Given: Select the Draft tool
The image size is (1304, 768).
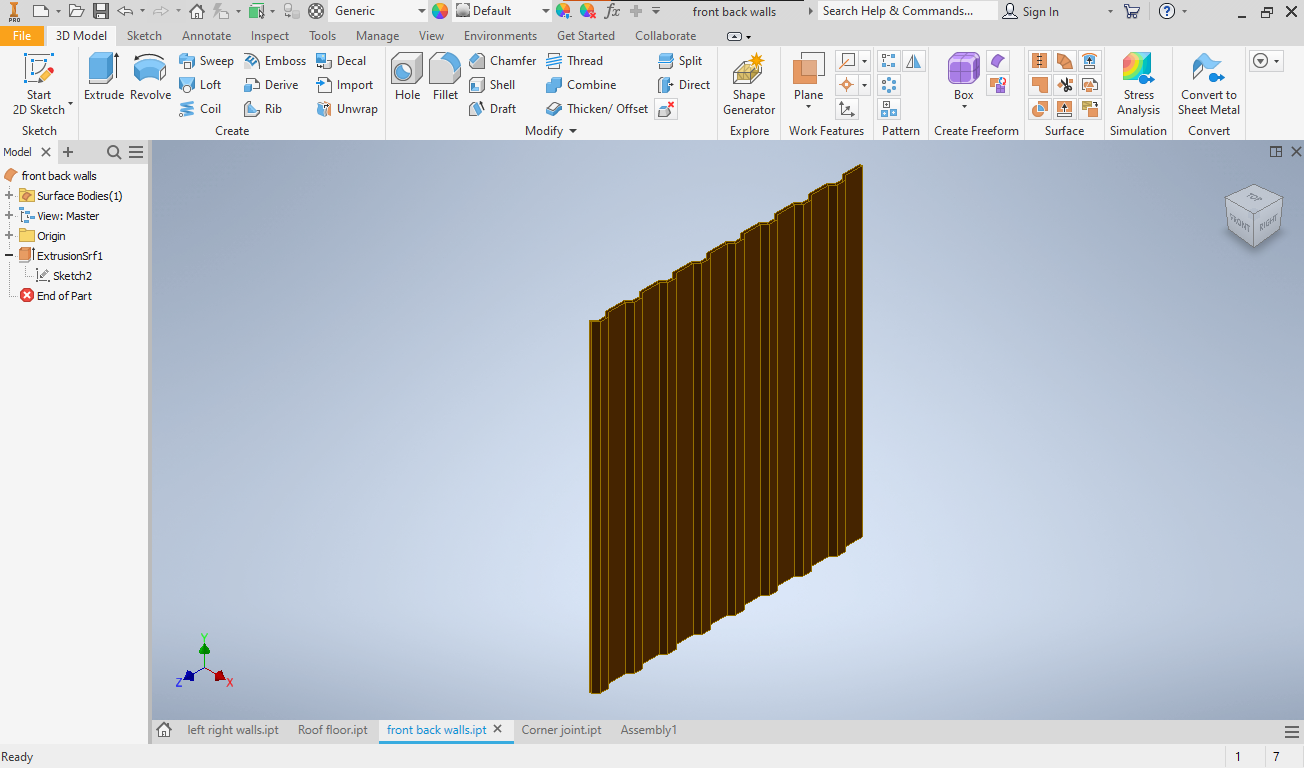Looking at the screenshot, I should (493, 109).
